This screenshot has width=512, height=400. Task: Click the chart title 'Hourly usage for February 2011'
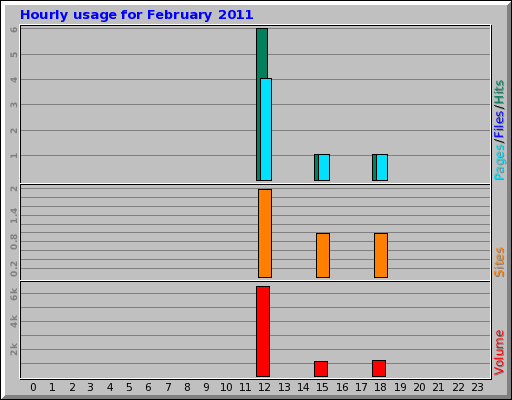[137, 15]
